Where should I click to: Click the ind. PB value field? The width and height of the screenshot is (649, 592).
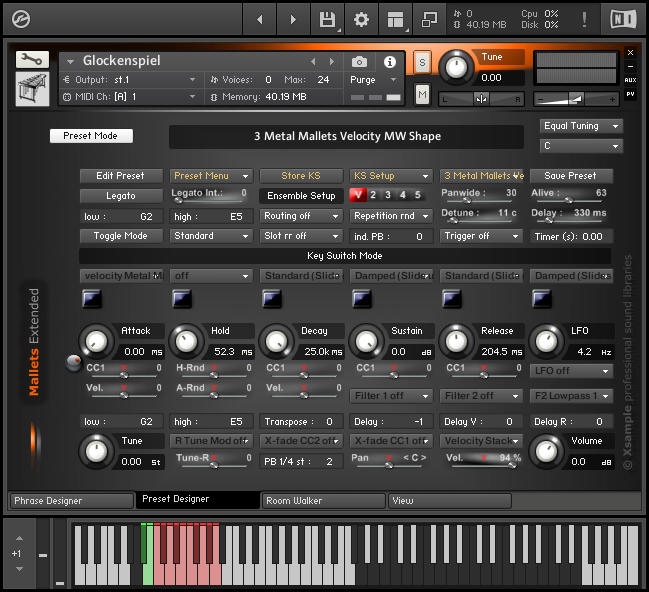[391, 236]
